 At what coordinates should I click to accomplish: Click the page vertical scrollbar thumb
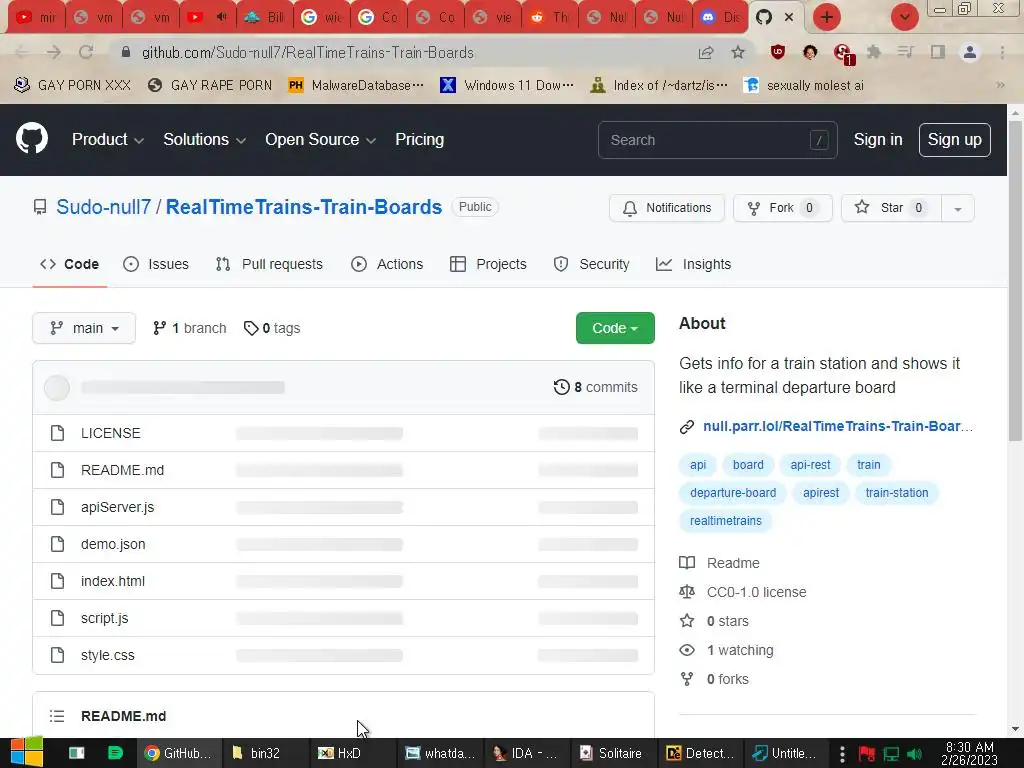[1015, 280]
